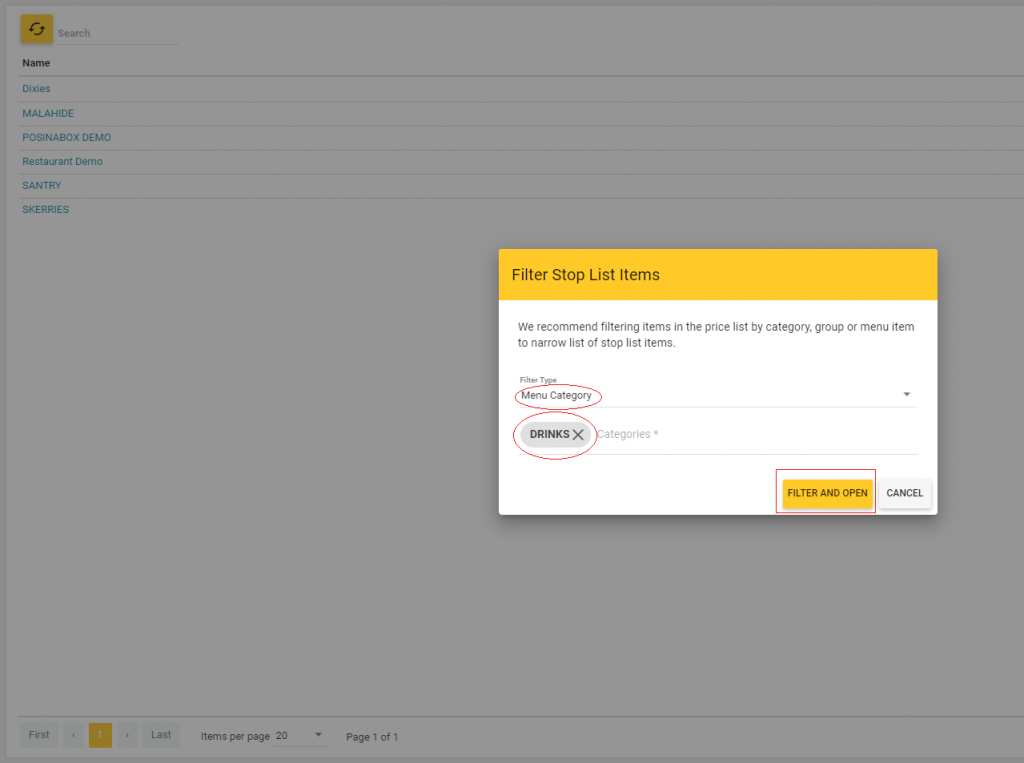Screen dimensions: 1024x763
Task: Jump to the First page
Action: (x=39, y=734)
